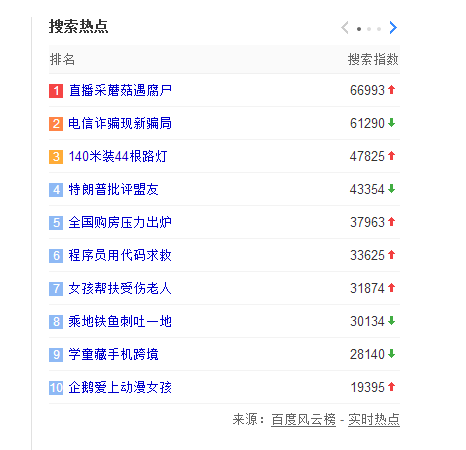This screenshot has height=450, width=466.
Task: Go to previous page with left chevron
Action: (x=345, y=28)
